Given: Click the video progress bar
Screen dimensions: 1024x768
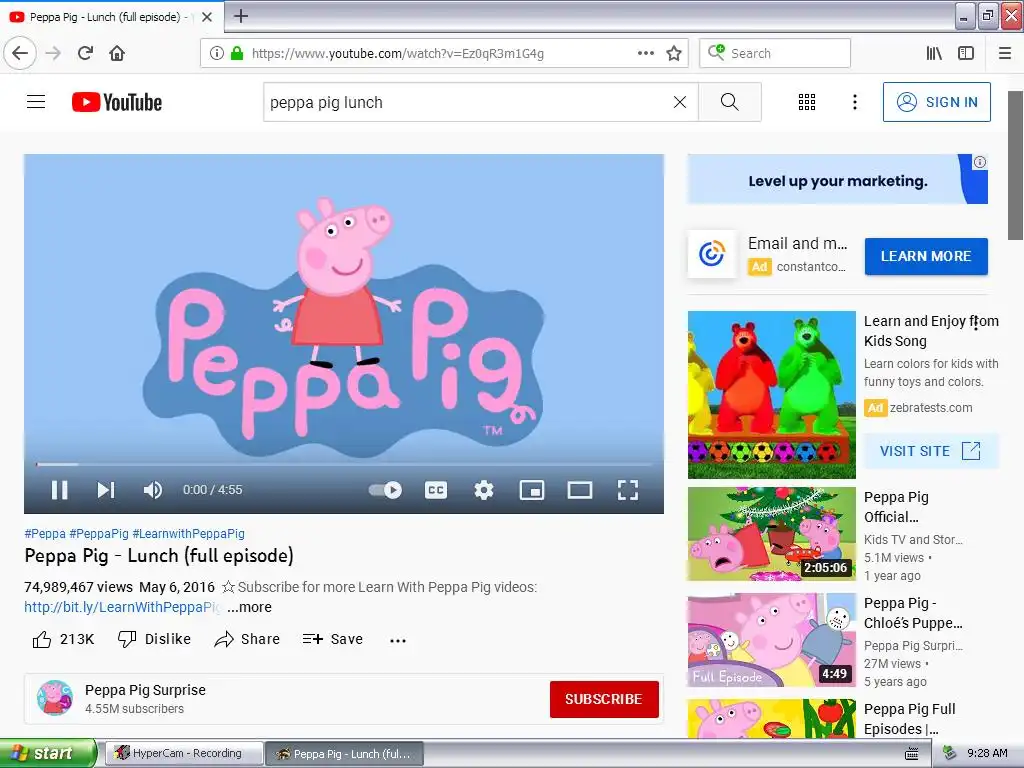Looking at the screenshot, I should point(344,464).
